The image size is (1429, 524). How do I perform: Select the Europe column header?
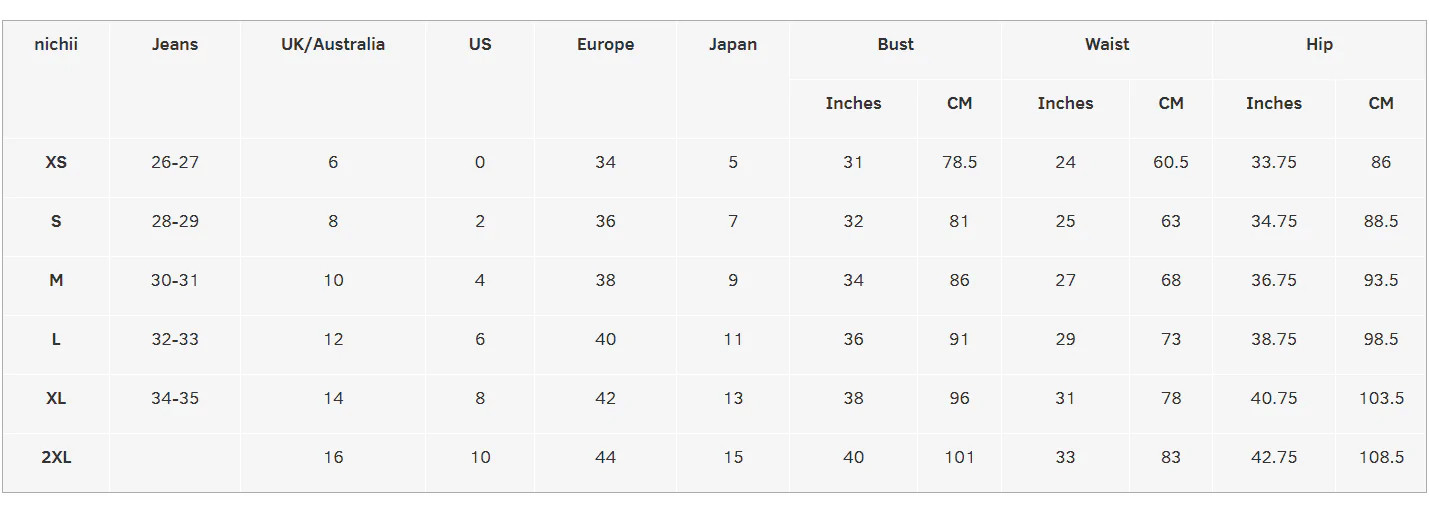[x=605, y=44]
